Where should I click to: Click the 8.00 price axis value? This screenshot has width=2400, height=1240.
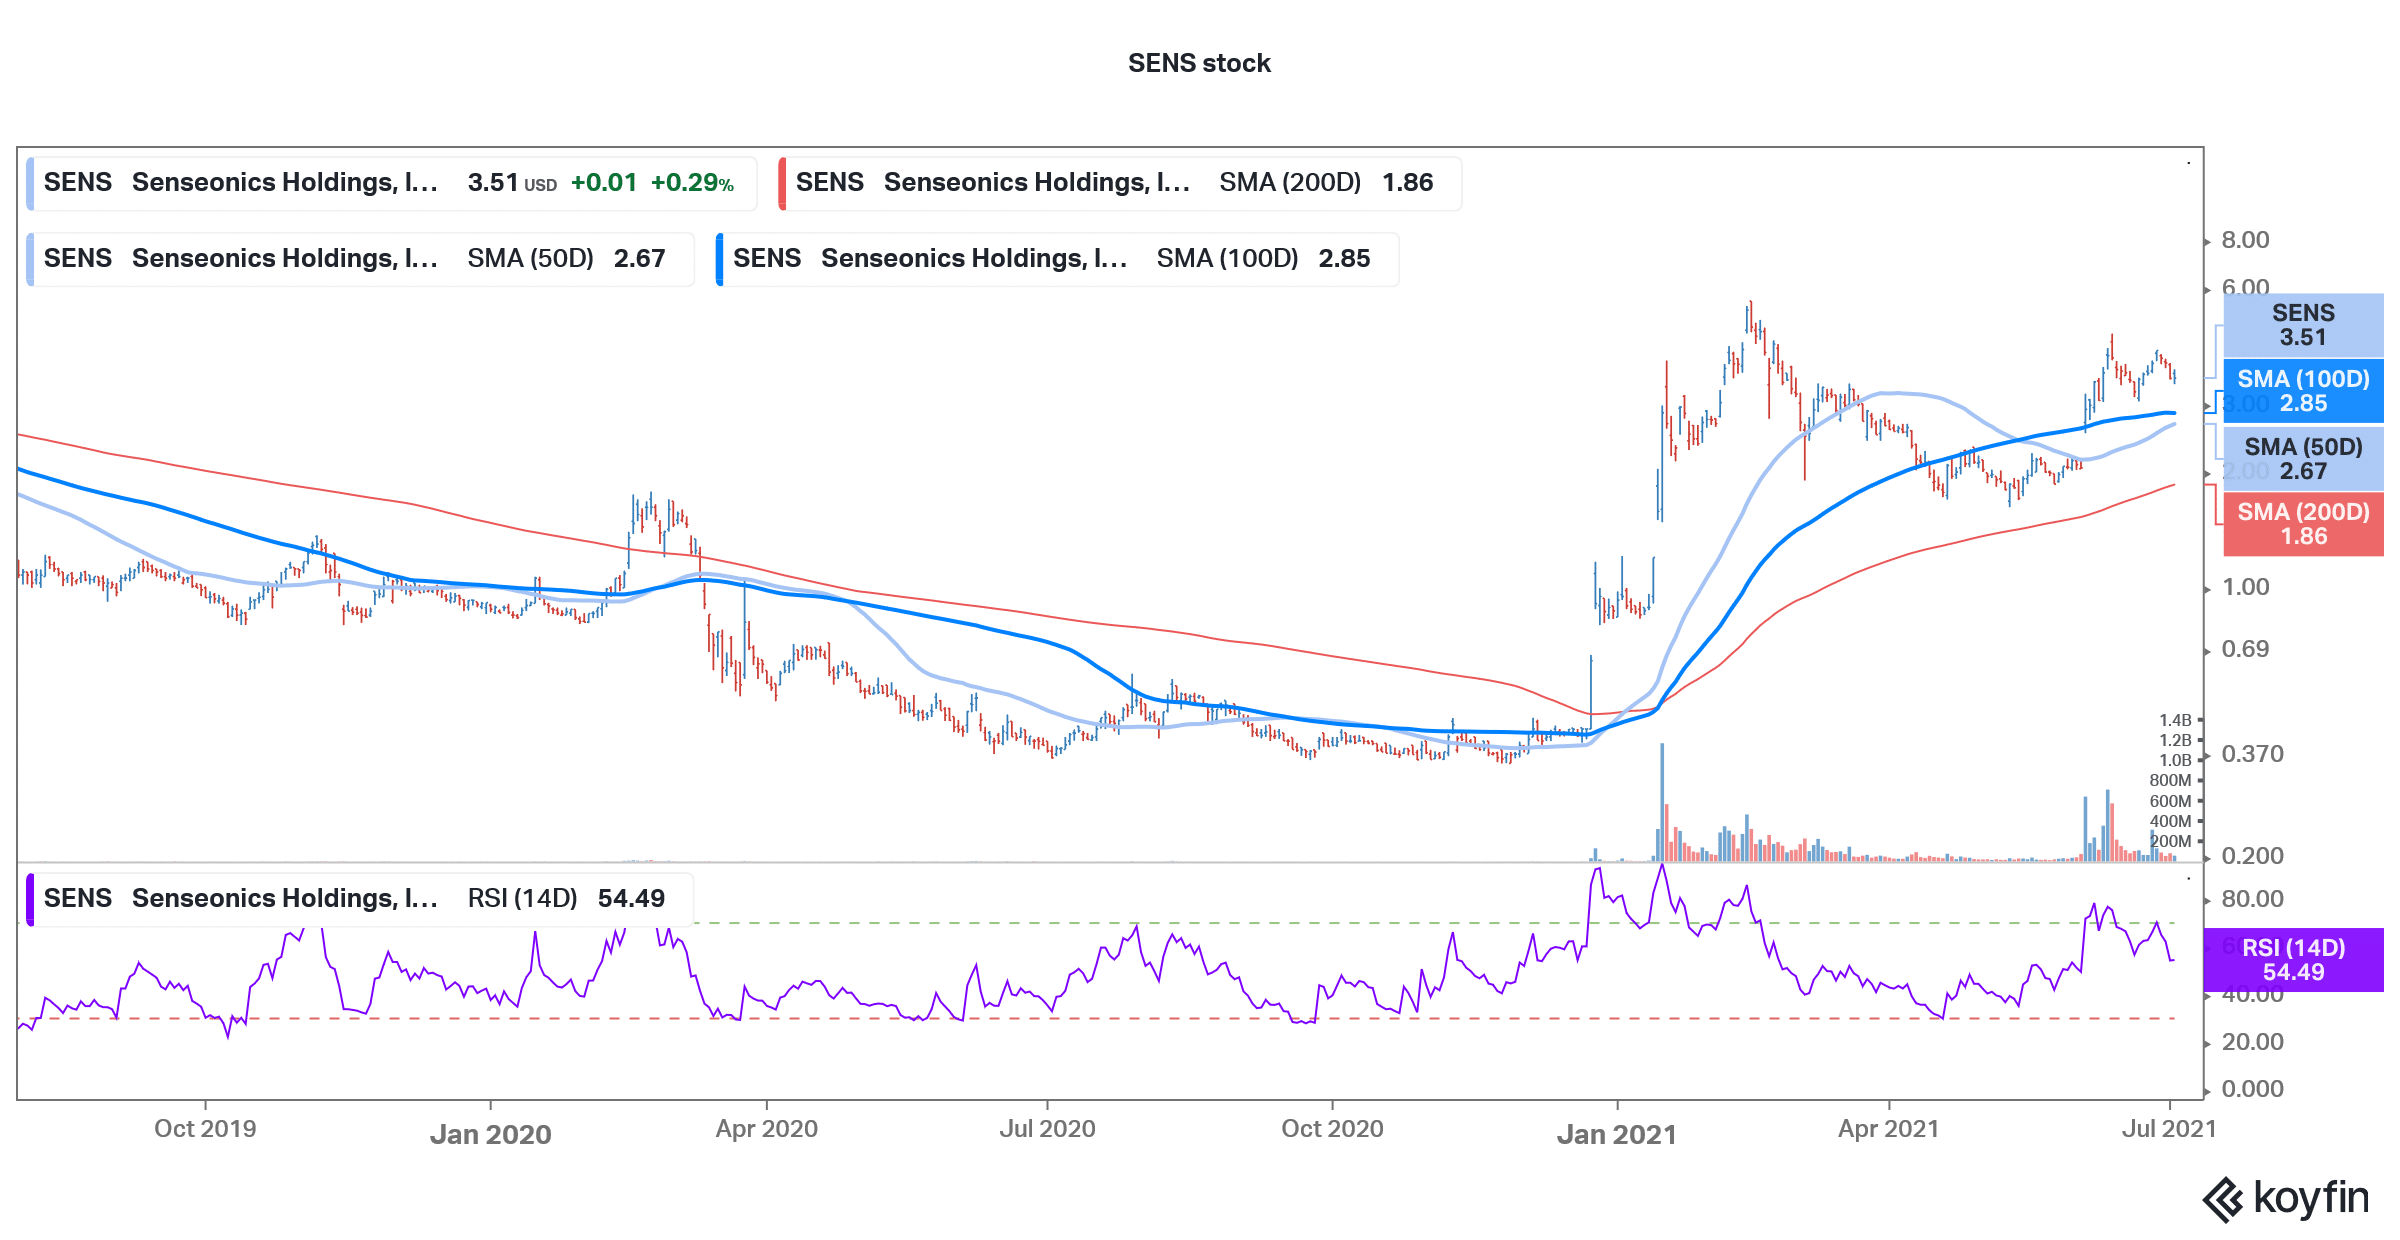pyautogui.click(x=2245, y=240)
